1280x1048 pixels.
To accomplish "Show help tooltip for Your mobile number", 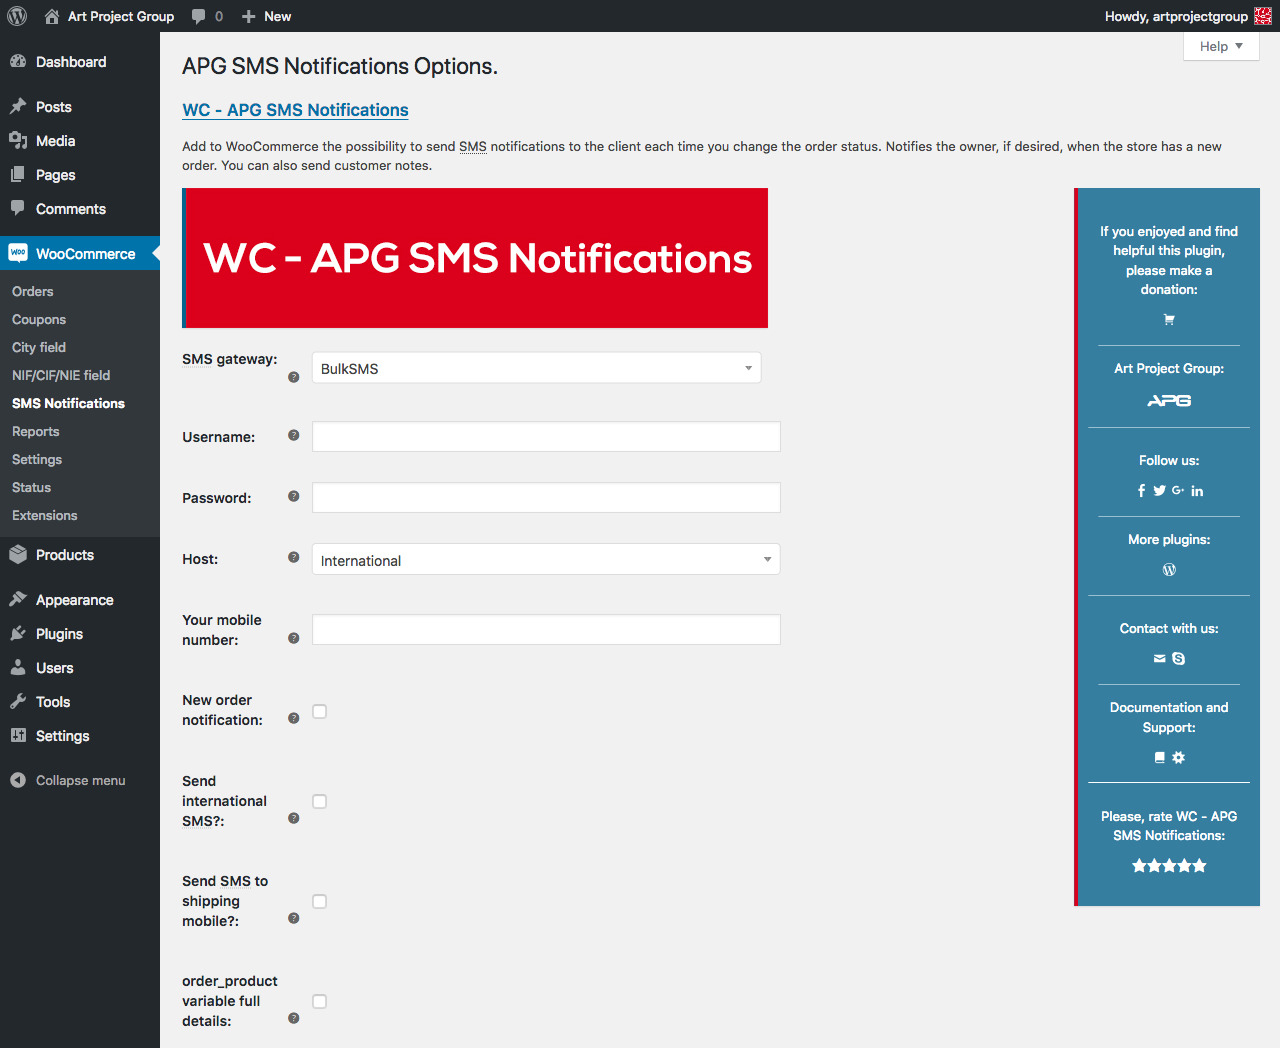I will click(x=294, y=638).
